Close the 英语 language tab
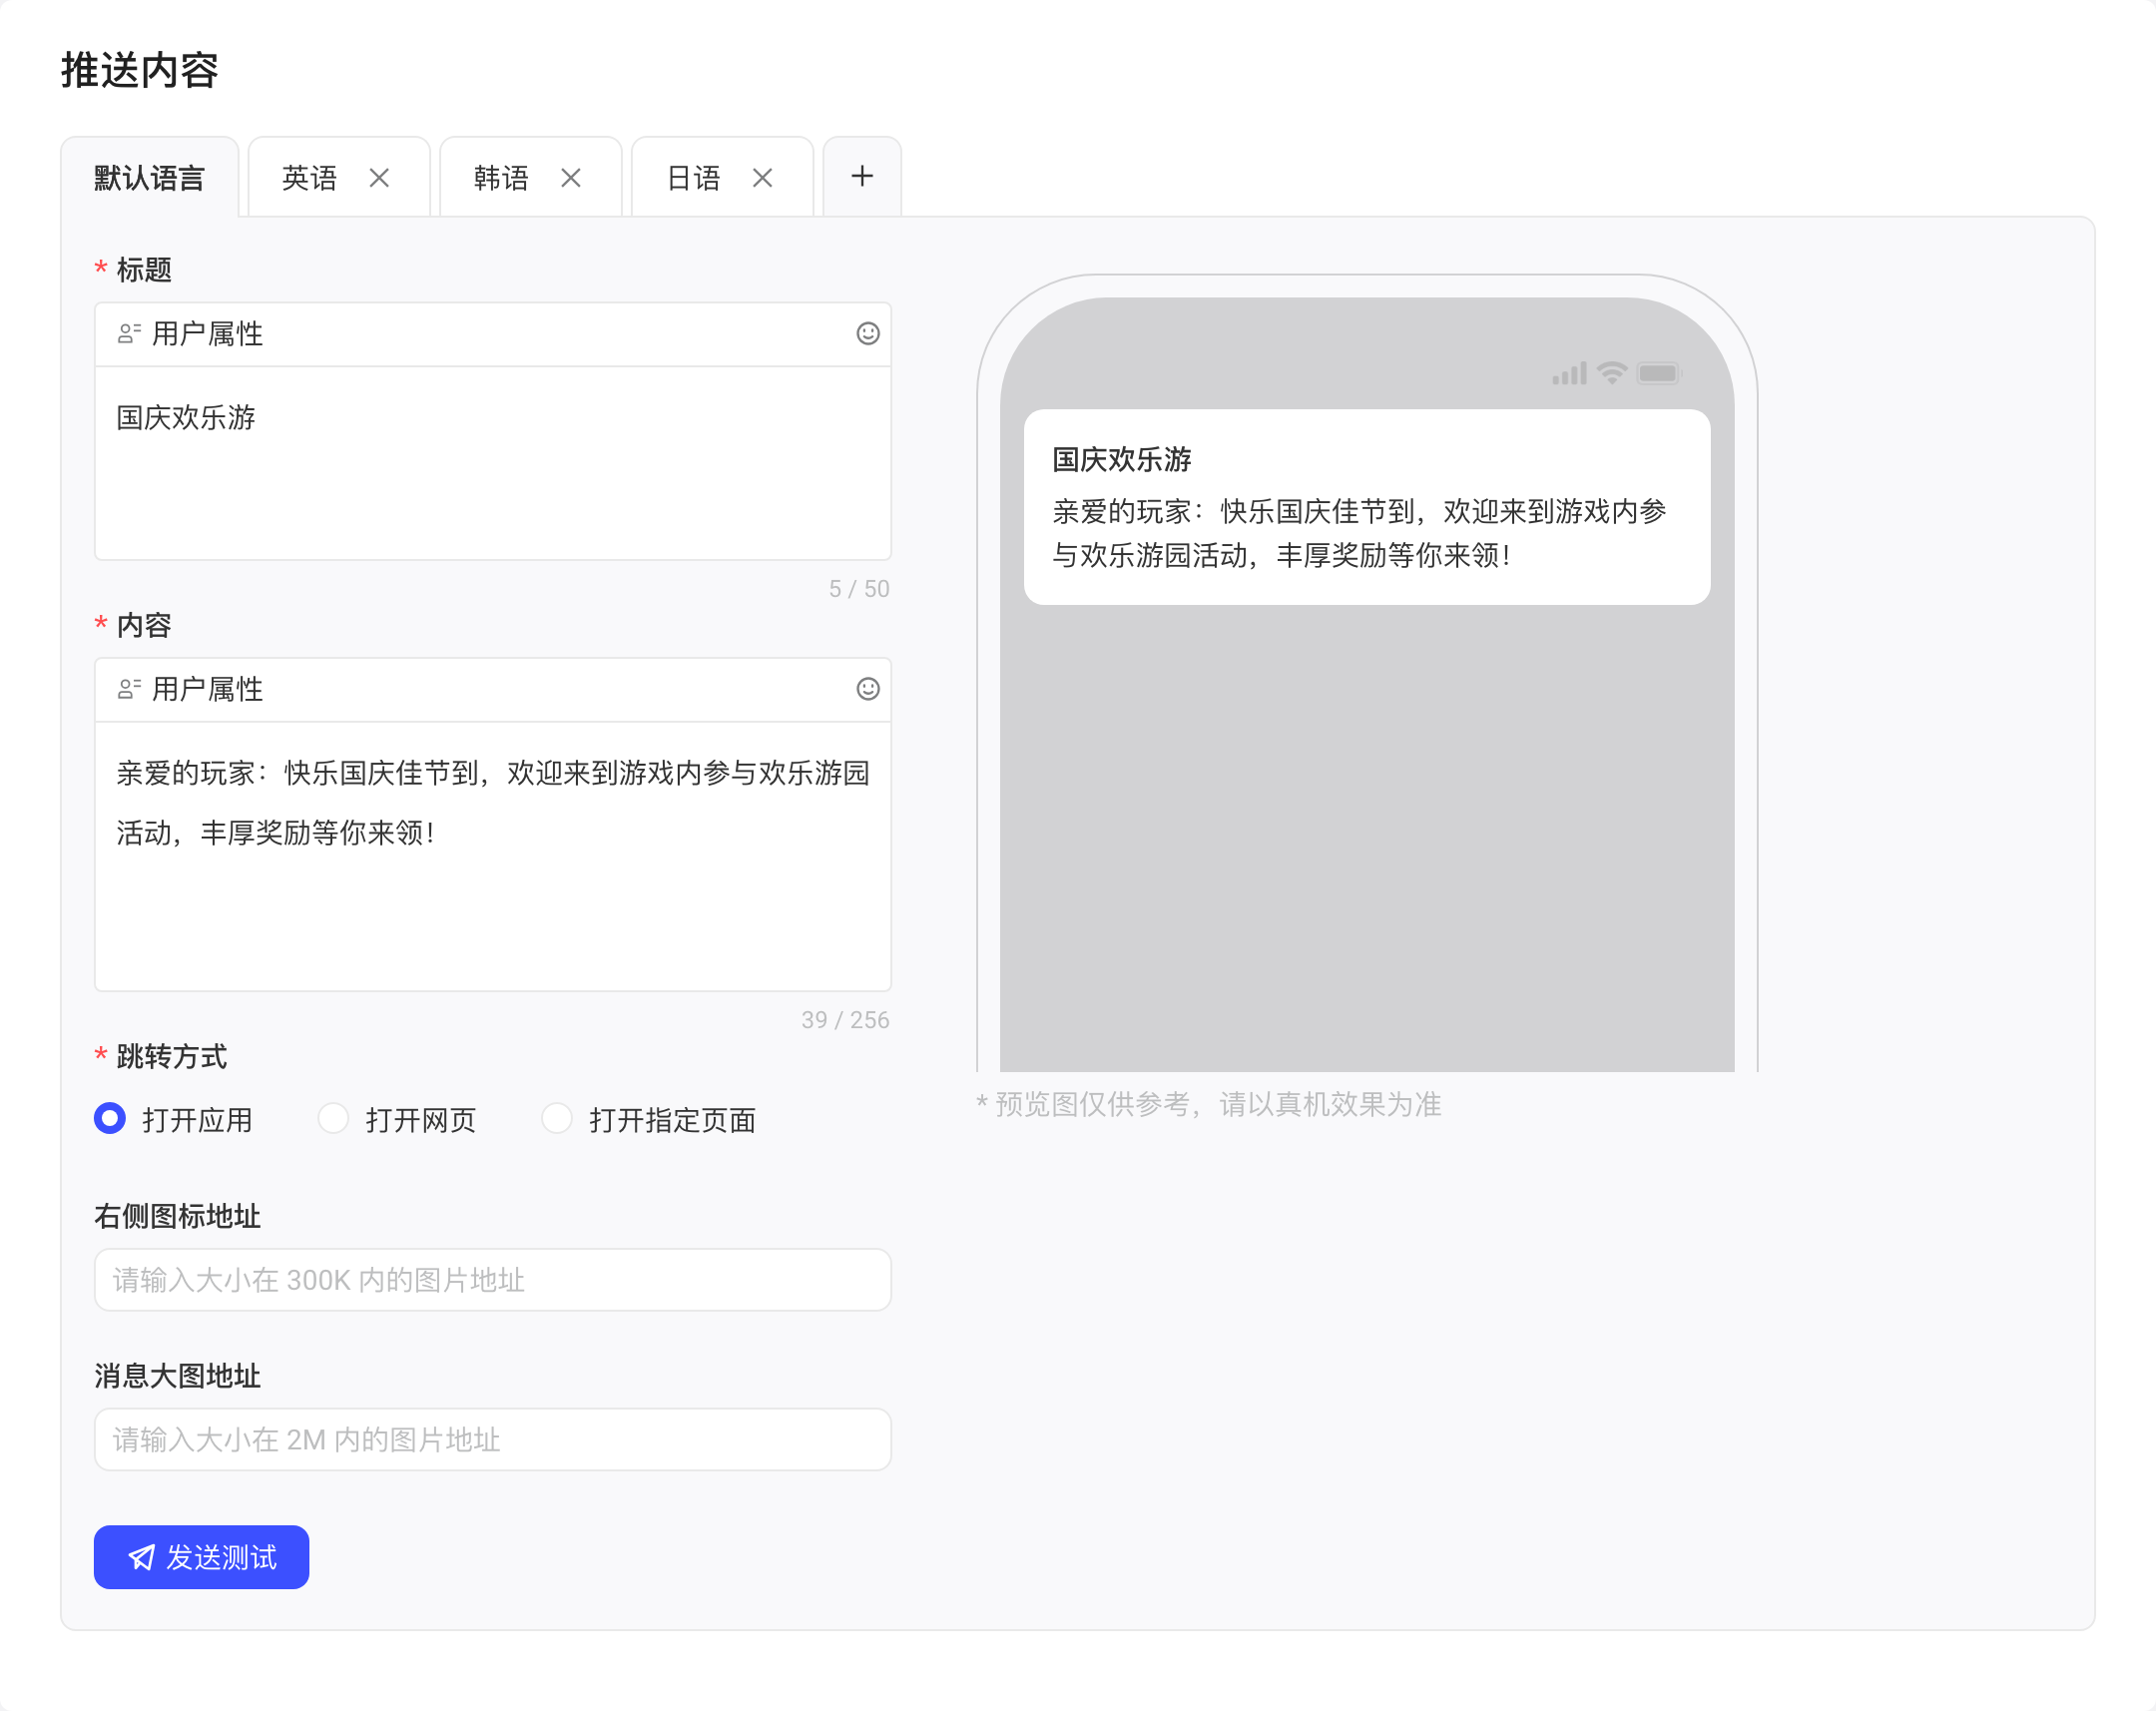The height and width of the screenshot is (1711, 2156). coord(379,178)
